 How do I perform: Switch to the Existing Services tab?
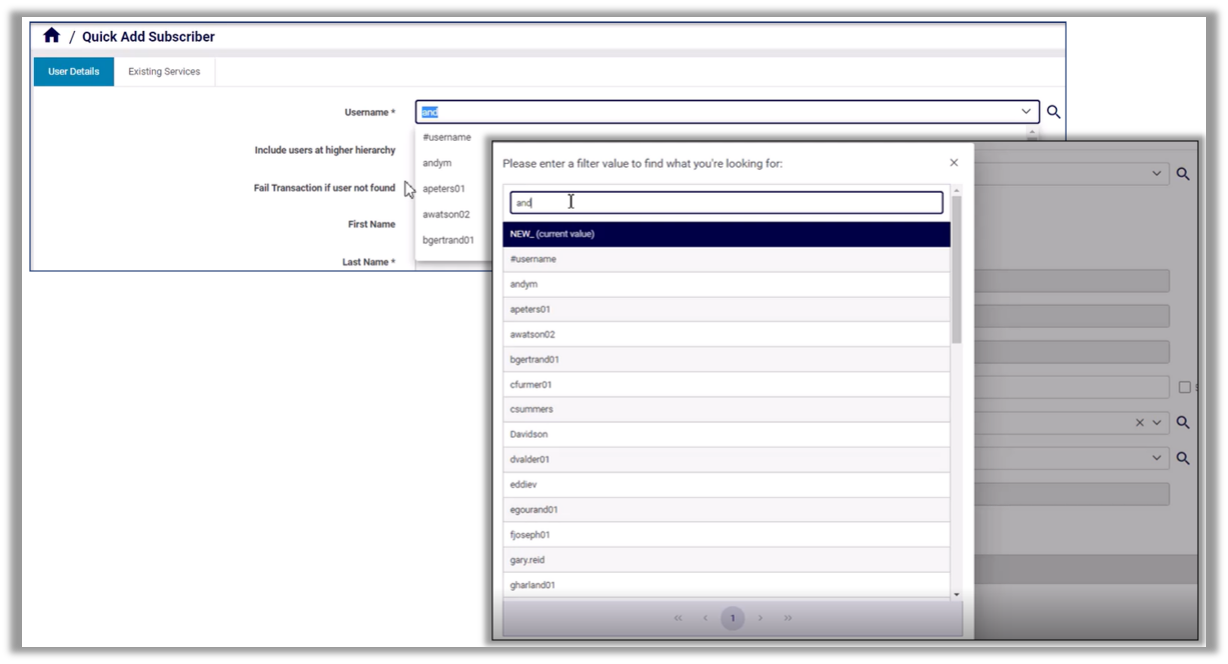pyautogui.click(x=164, y=72)
